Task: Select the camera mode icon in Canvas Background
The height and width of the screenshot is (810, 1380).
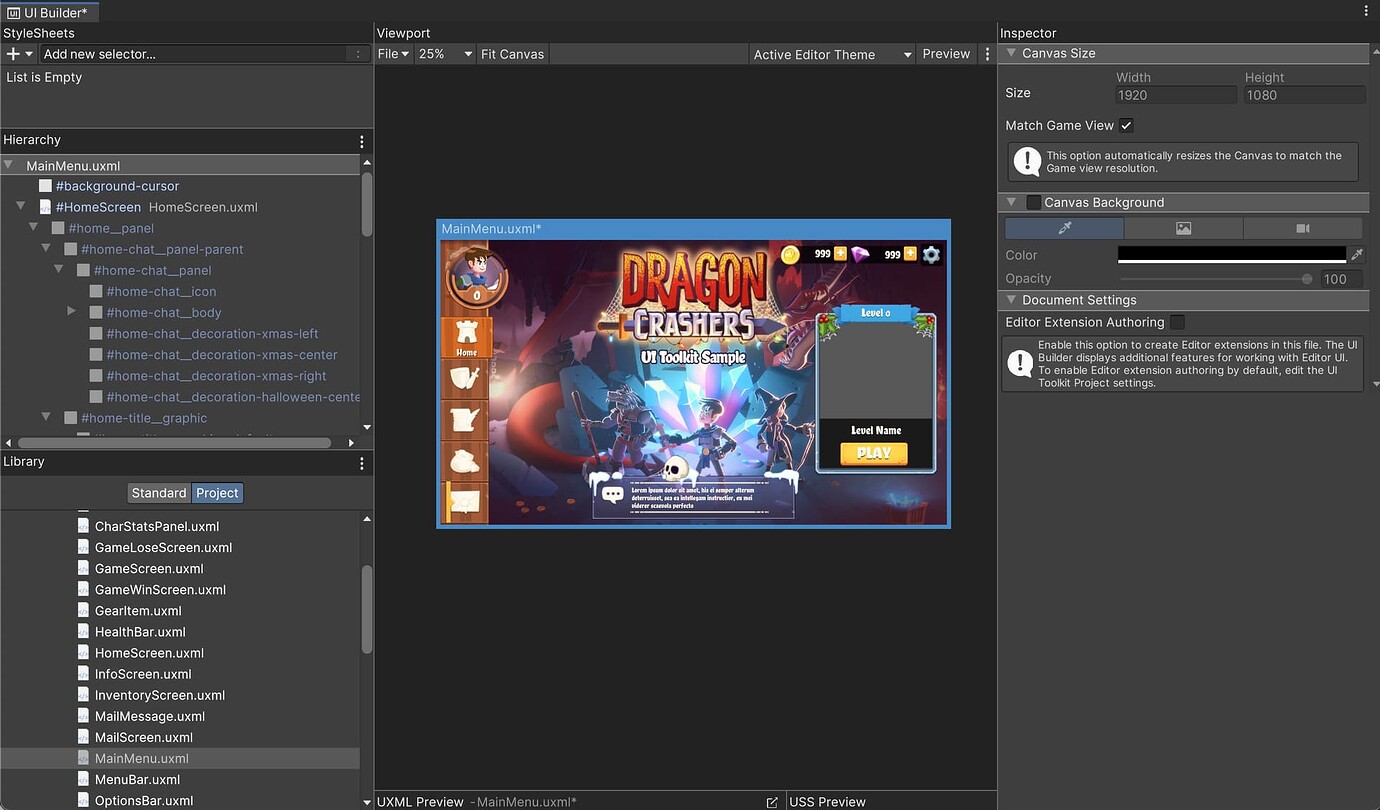Action: click(x=1302, y=228)
